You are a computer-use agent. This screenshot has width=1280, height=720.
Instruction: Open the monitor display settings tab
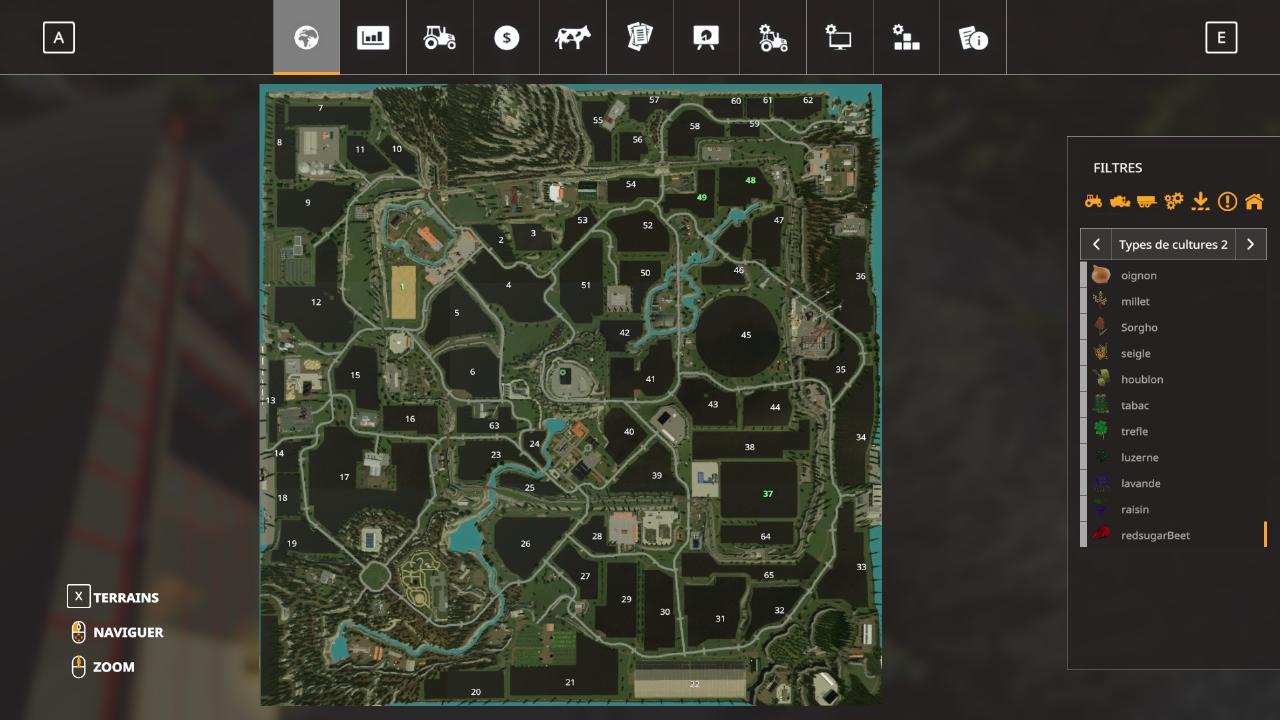(839, 38)
